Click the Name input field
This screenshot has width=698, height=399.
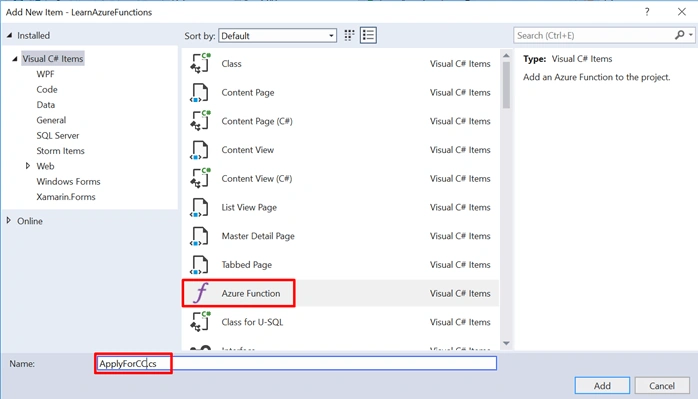point(296,363)
